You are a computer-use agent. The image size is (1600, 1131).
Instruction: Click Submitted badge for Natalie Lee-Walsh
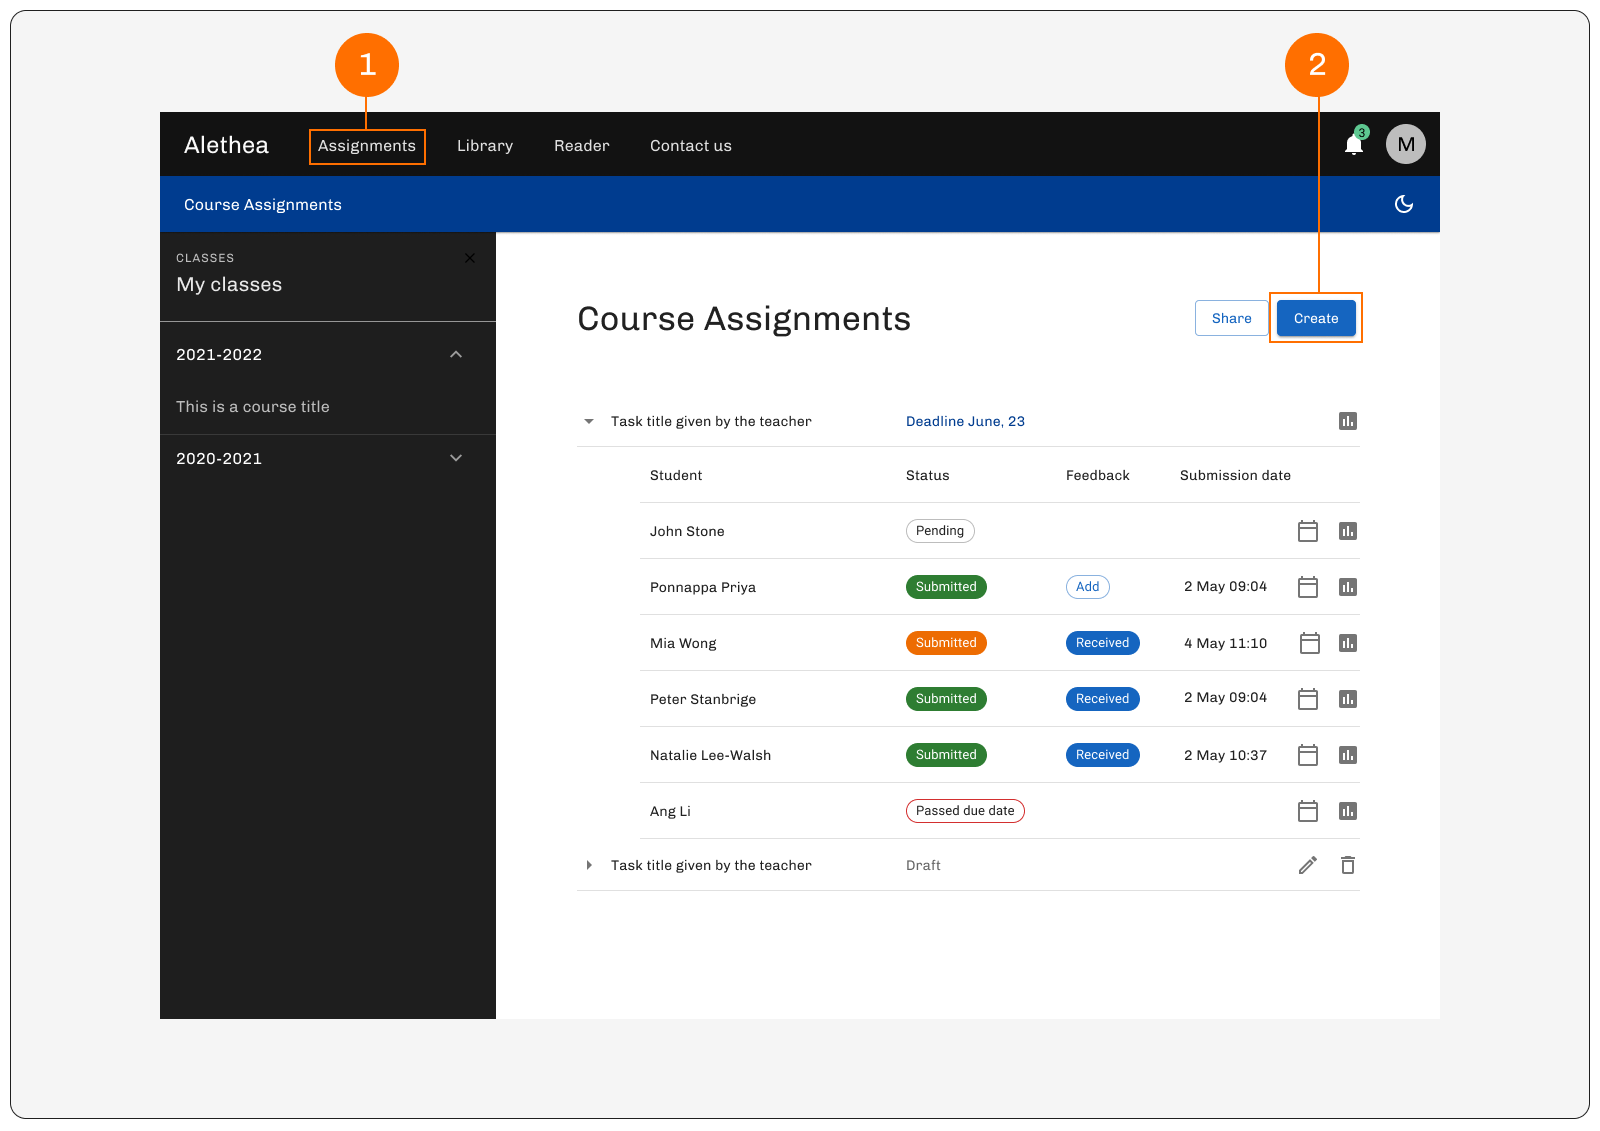(946, 755)
